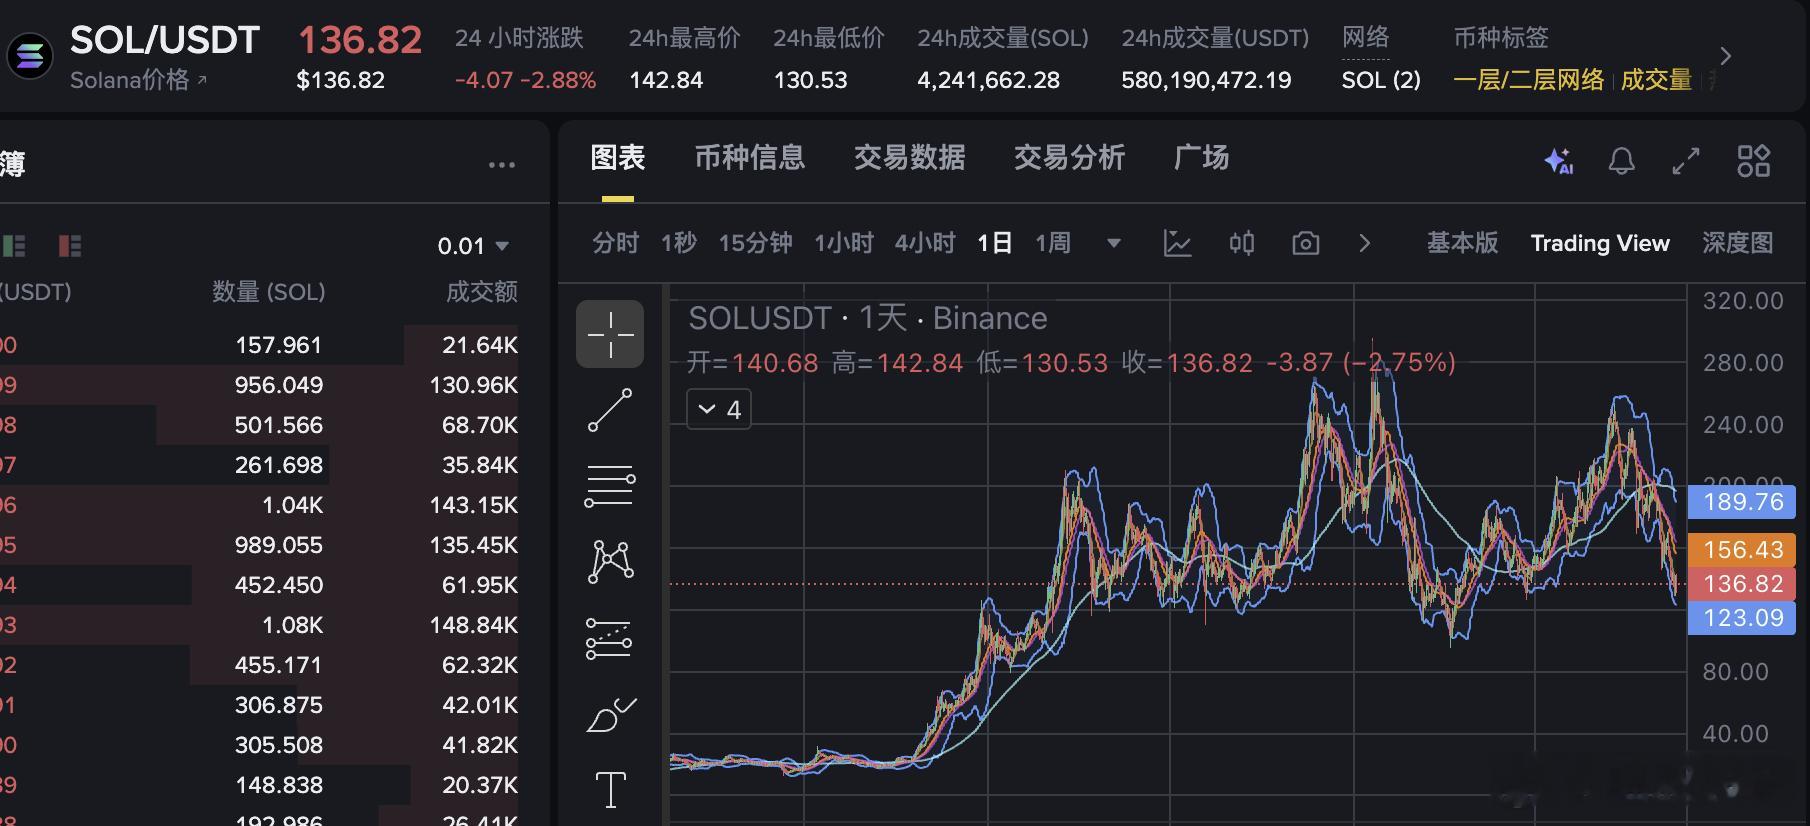The height and width of the screenshot is (826, 1810).
Task: Take a chart snapshot with camera icon
Action: click(1305, 243)
